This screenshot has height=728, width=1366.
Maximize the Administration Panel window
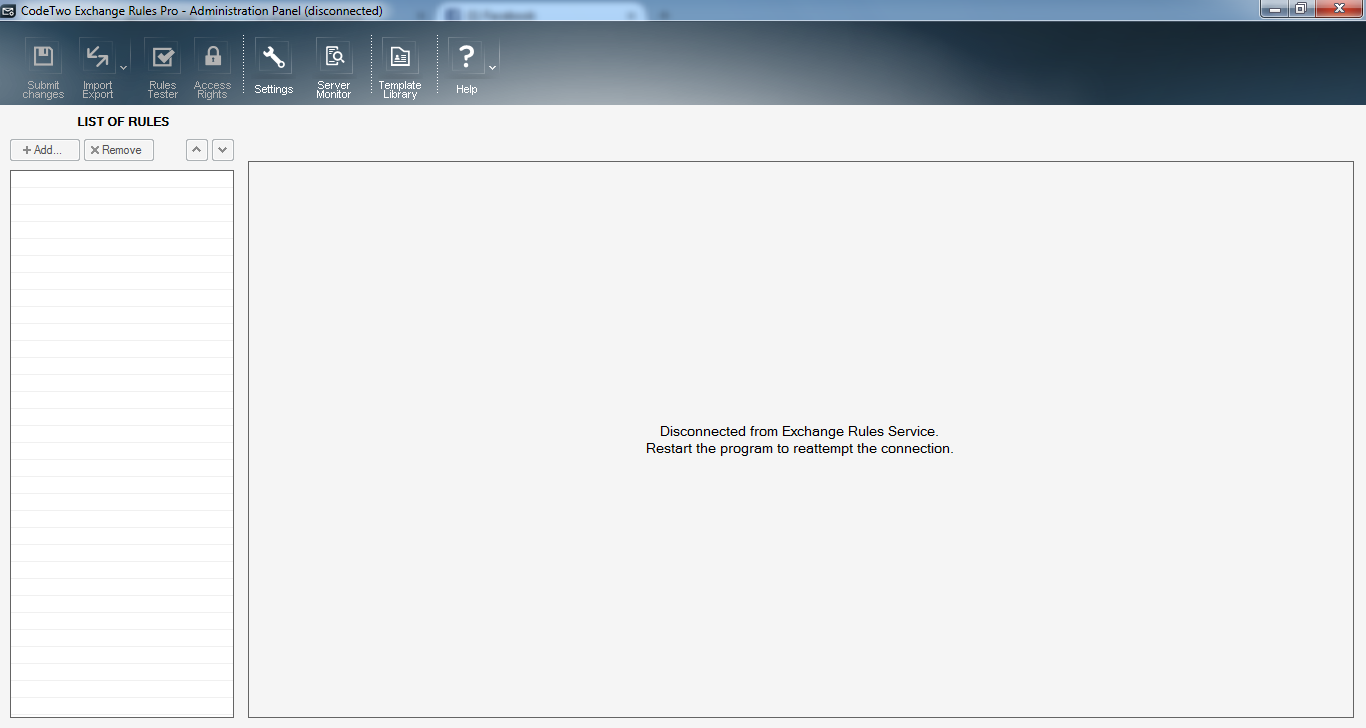(x=1301, y=9)
